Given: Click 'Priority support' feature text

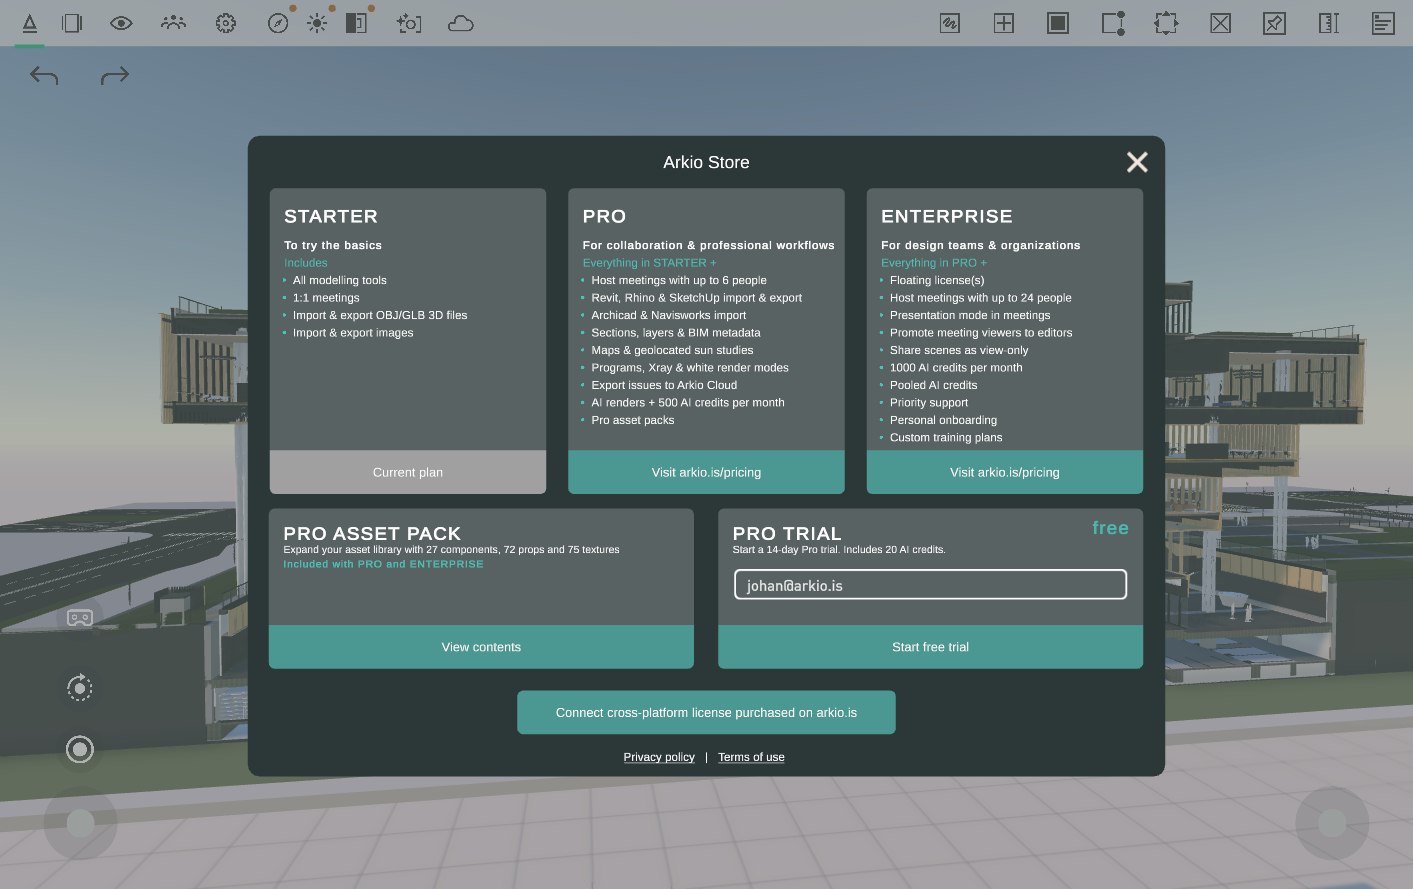Looking at the screenshot, I should pos(929,403).
